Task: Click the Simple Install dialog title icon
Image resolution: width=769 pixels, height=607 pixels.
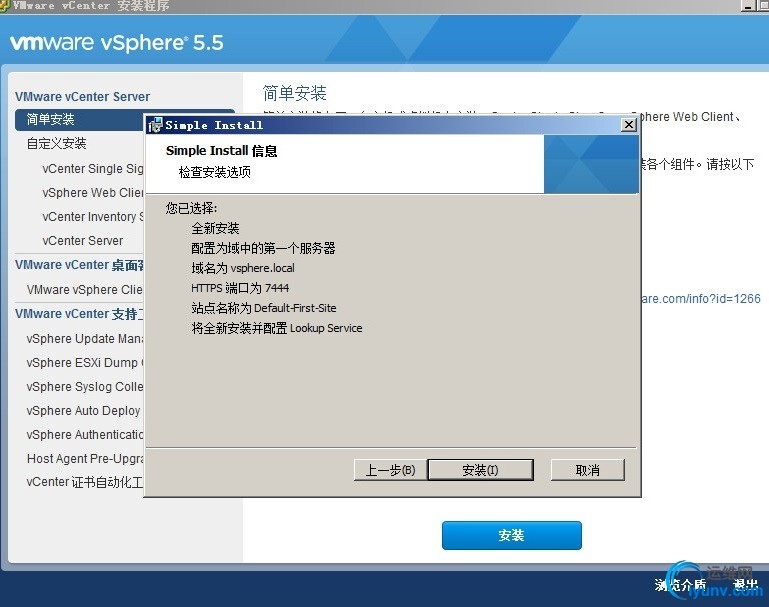Action: pyautogui.click(x=155, y=125)
